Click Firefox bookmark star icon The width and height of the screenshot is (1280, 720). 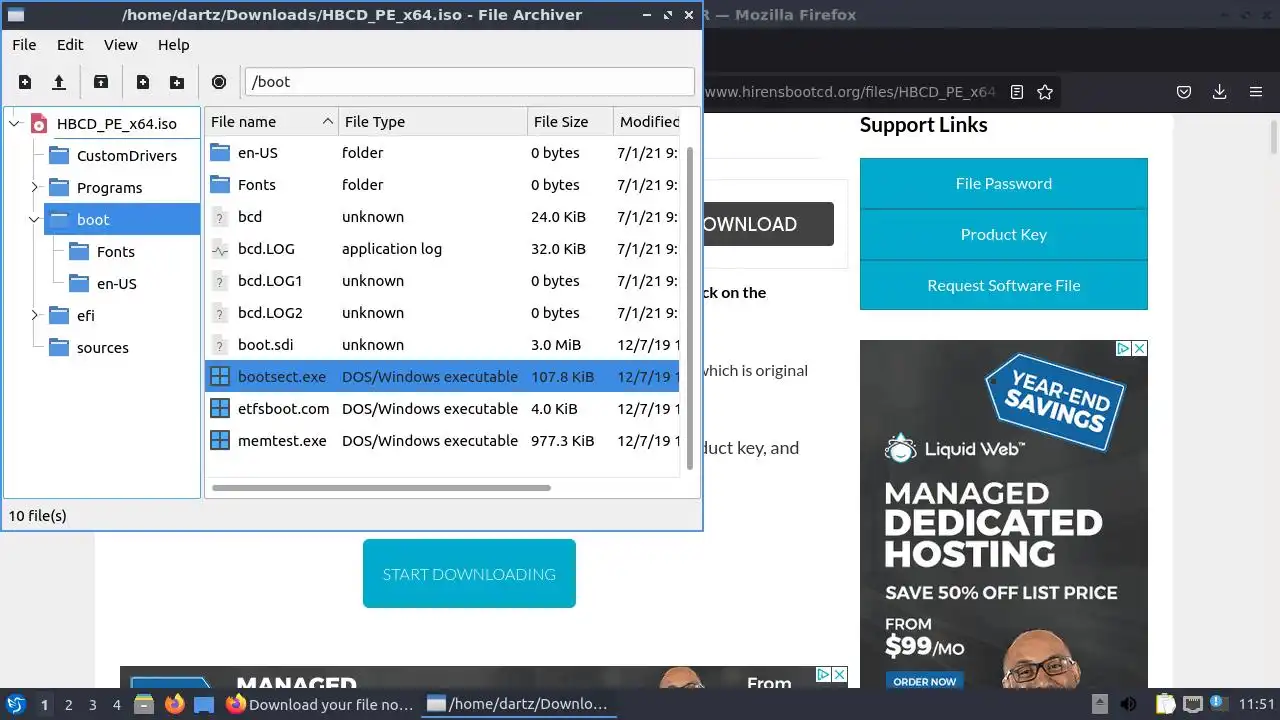click(x=1045, y=92)
